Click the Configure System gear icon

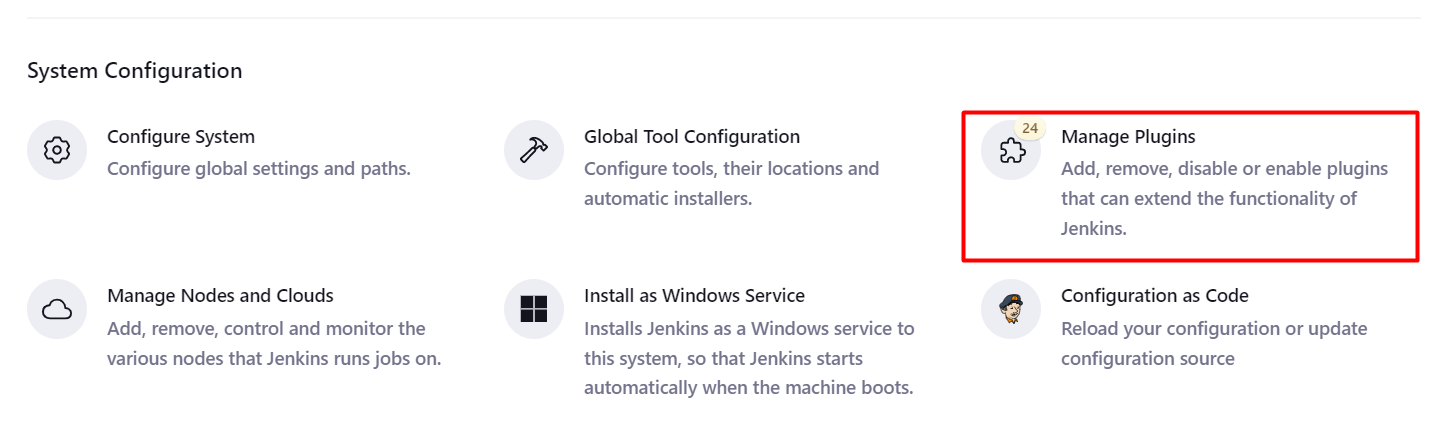click(57, 150)
